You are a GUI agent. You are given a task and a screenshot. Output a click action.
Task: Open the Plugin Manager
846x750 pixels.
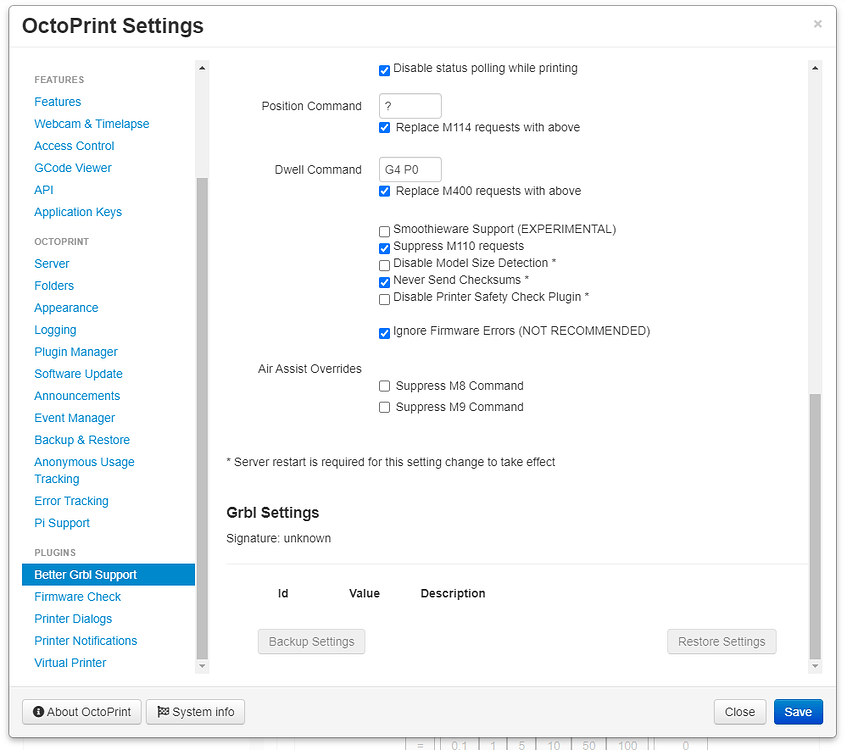(x=75, y=351)
